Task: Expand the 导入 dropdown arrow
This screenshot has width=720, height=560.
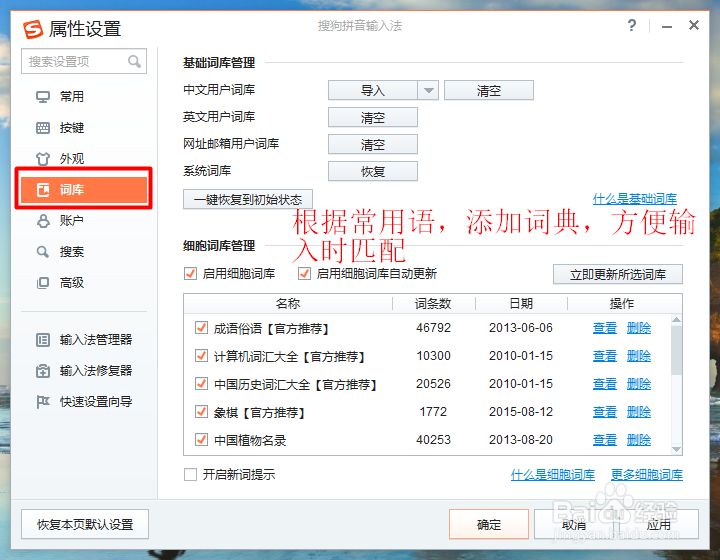Action: coord(428,90)
